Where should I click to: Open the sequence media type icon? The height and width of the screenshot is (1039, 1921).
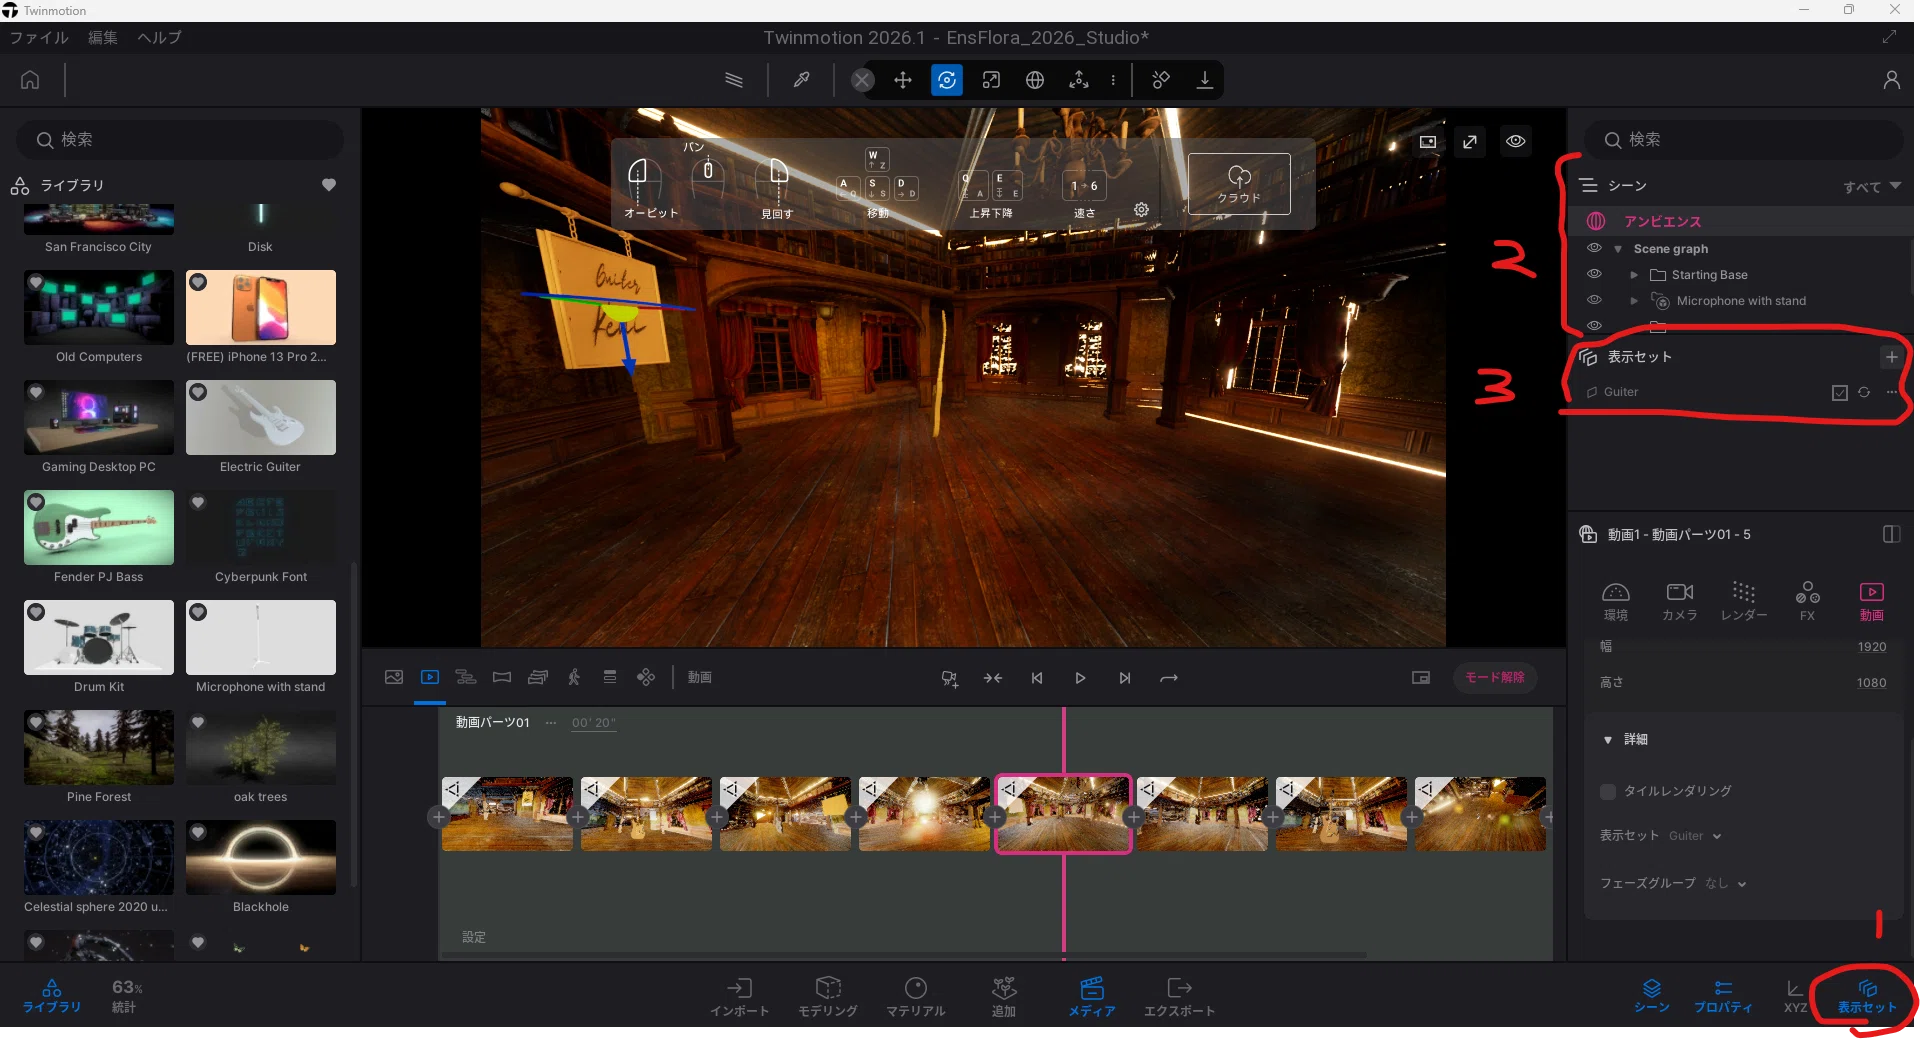(466, 677)
